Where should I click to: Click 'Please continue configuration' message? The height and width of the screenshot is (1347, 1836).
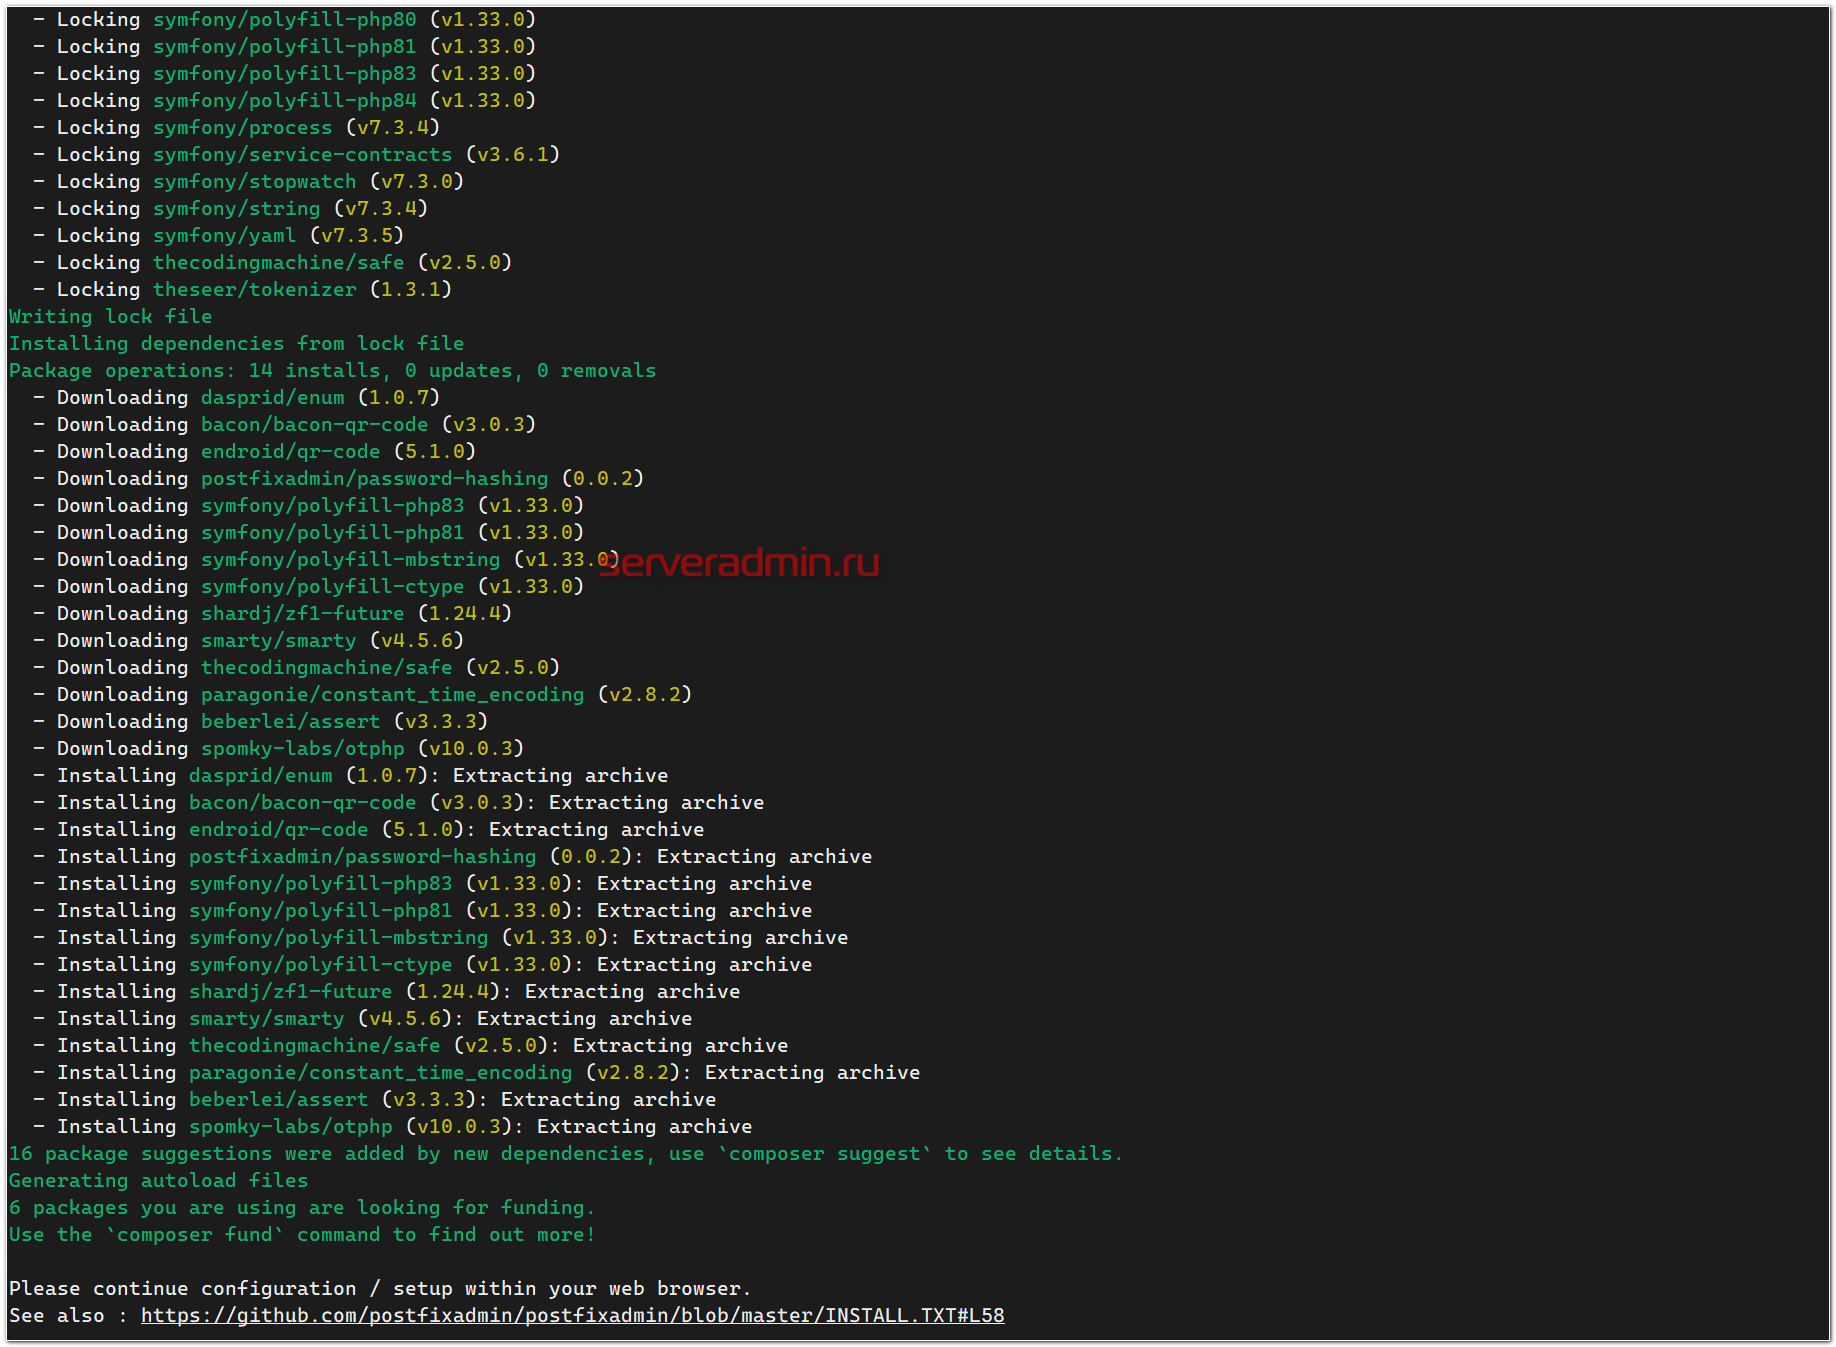(x=380, y=1289)
